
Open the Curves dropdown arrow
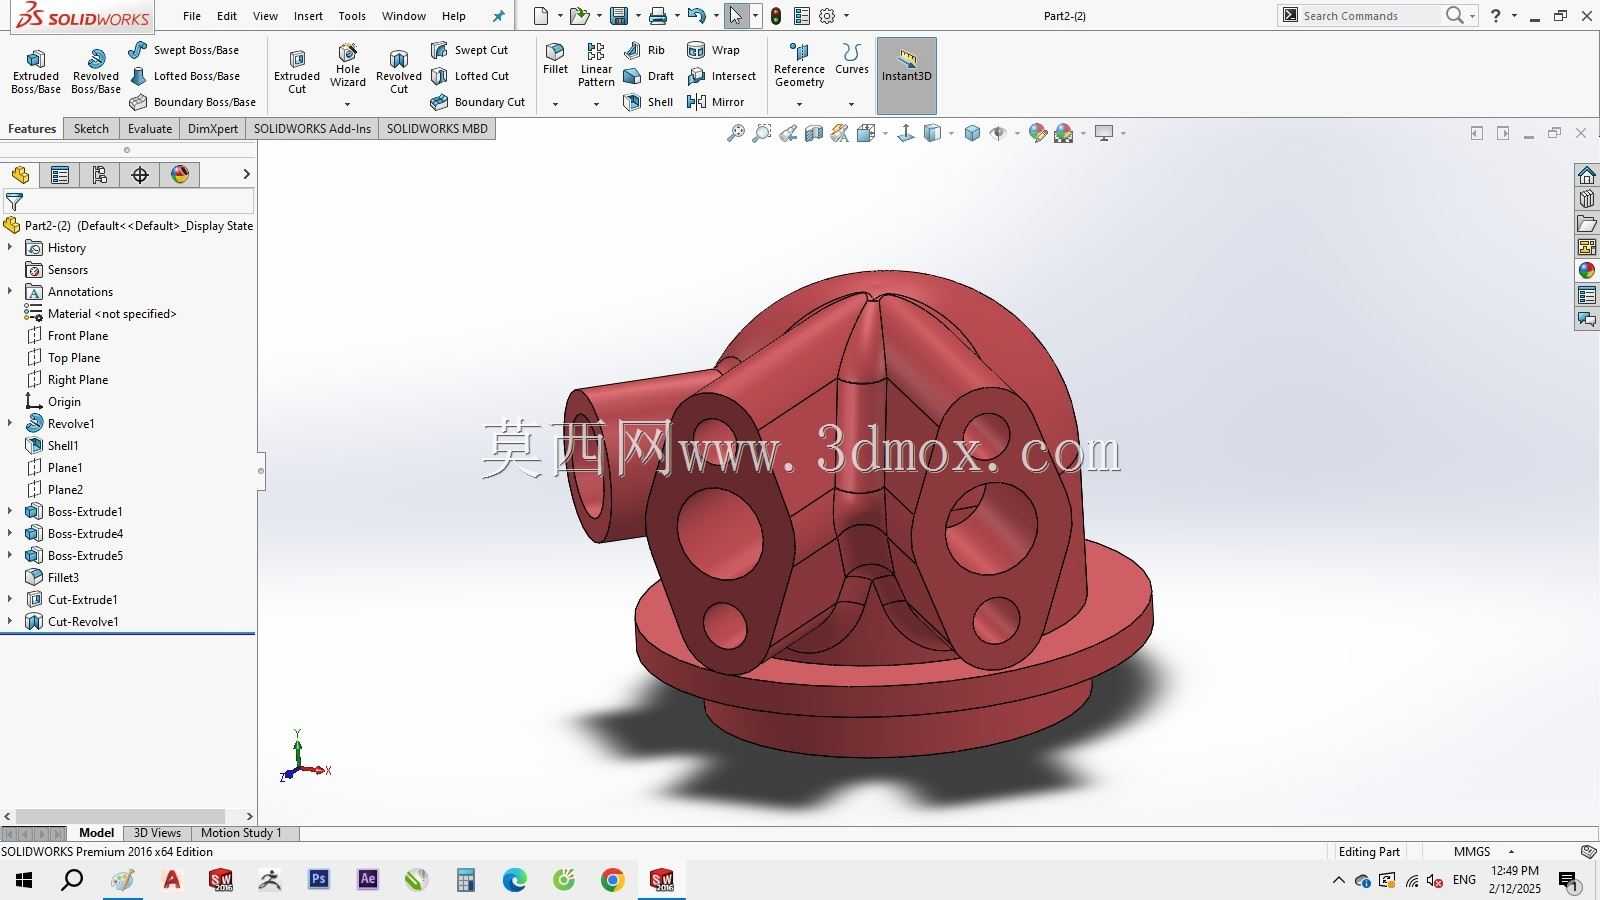[x=851, y=104]
